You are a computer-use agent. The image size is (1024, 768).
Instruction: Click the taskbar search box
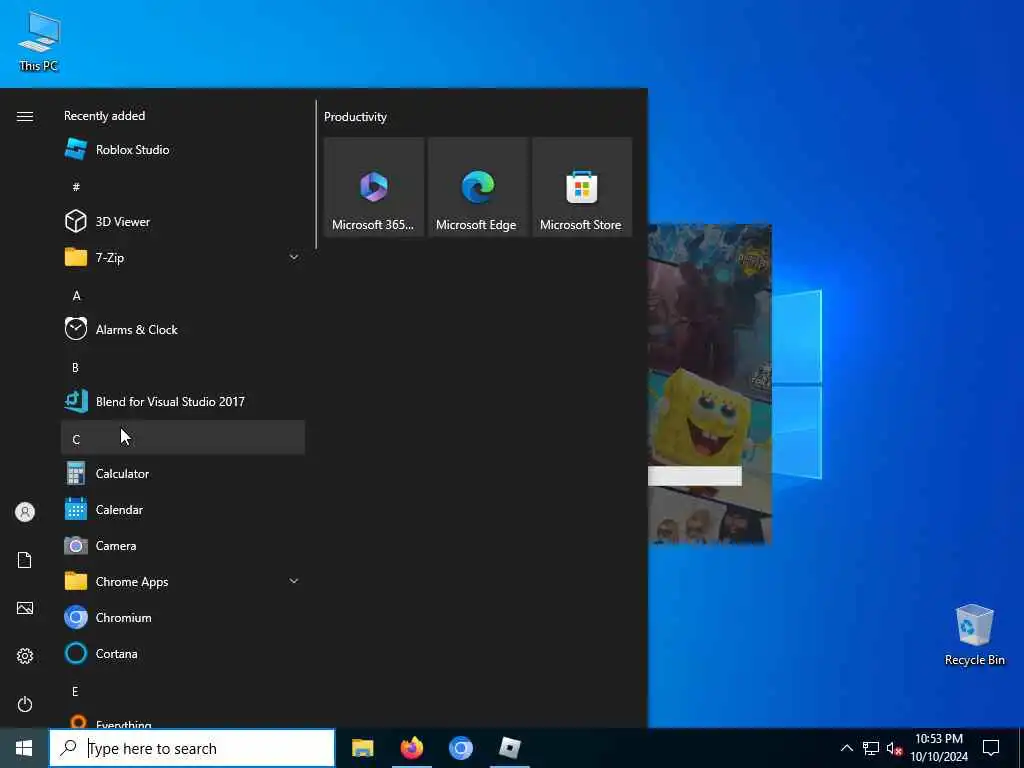tap(193, 748)
